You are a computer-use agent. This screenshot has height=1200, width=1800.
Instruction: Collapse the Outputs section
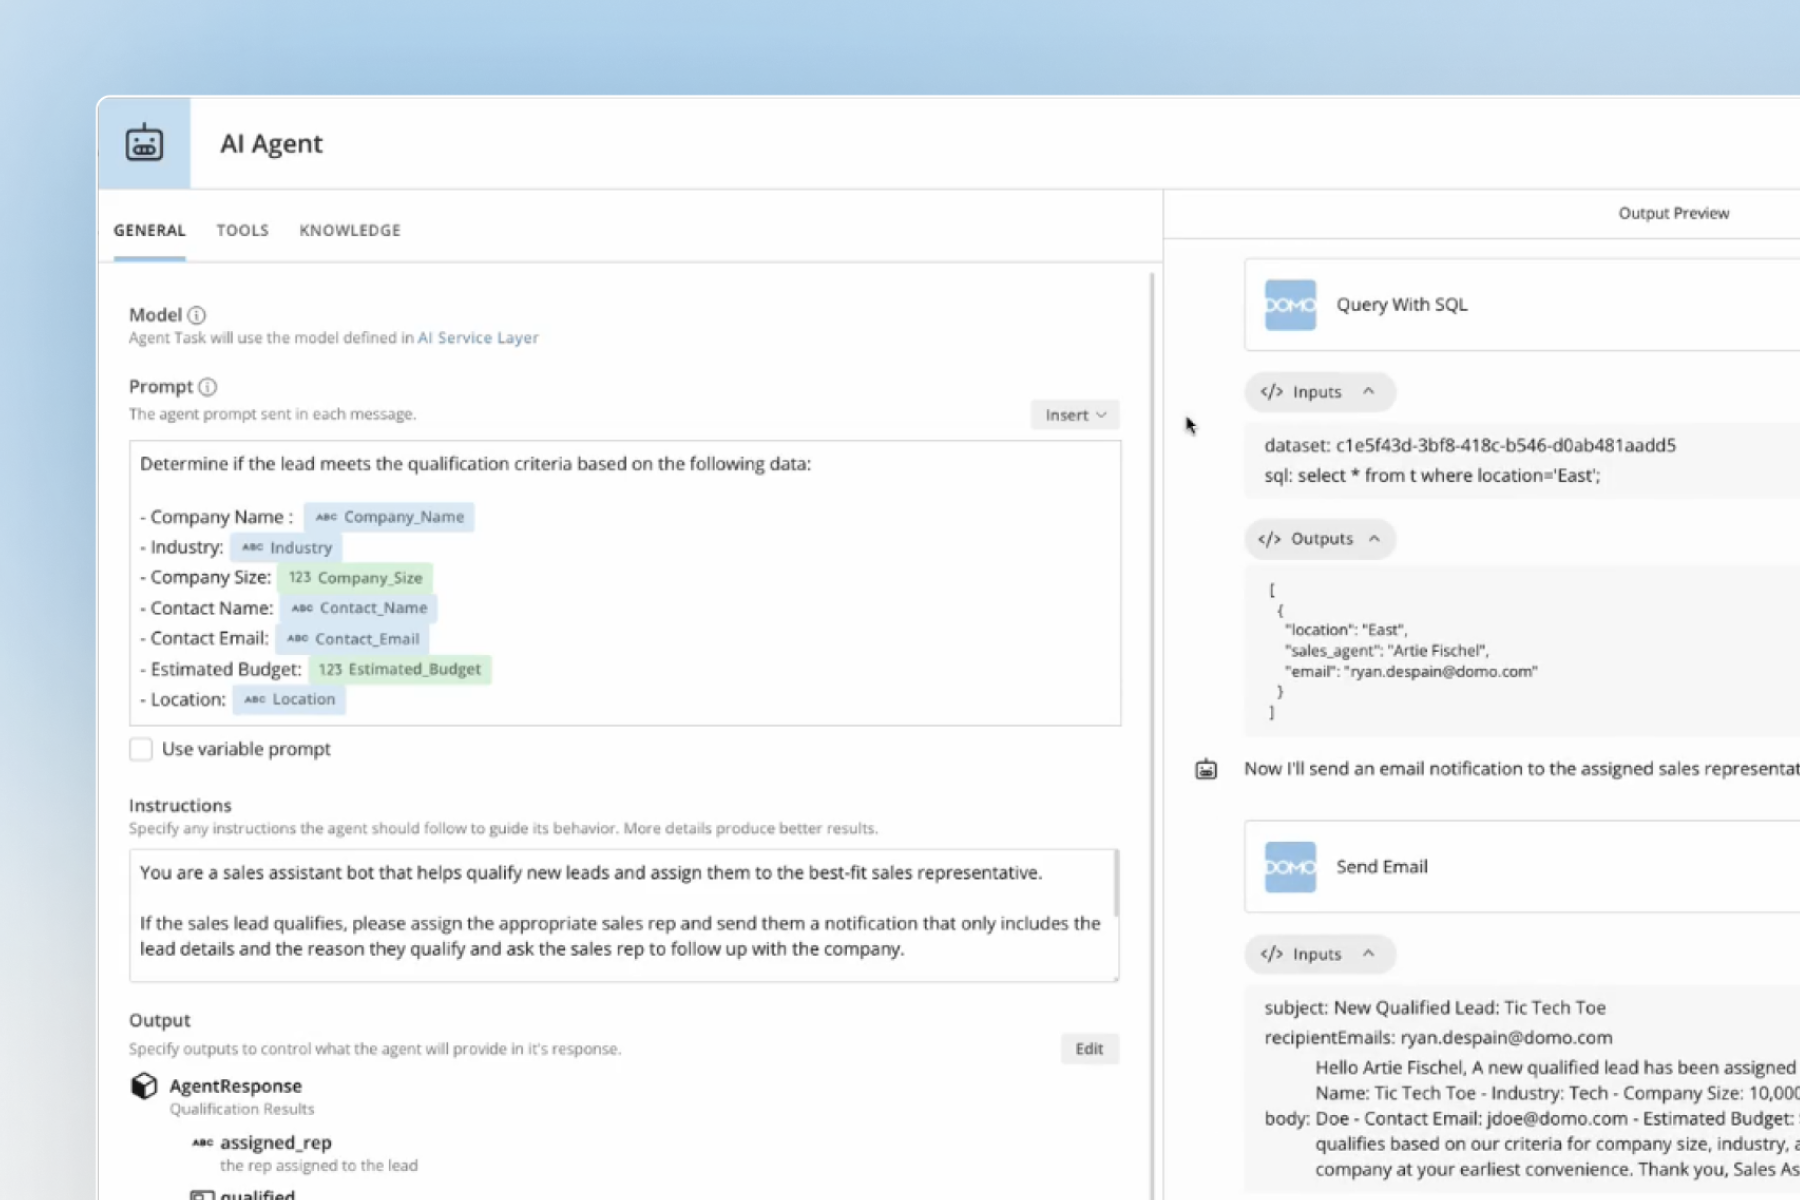coord(1319,539)
